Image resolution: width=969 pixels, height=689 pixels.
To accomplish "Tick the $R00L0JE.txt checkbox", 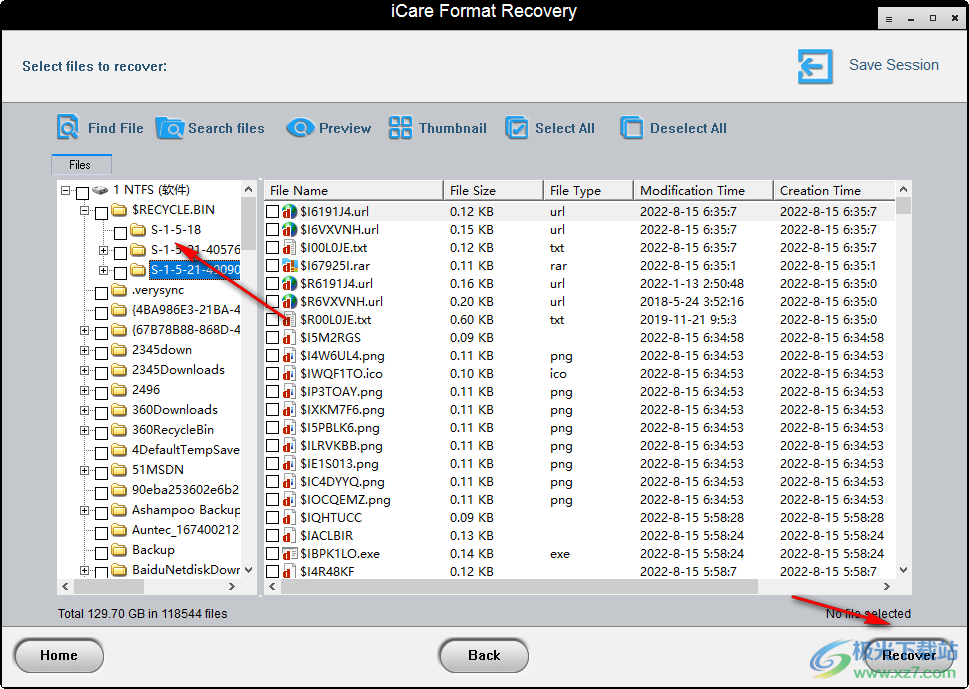I will [273, 320].
